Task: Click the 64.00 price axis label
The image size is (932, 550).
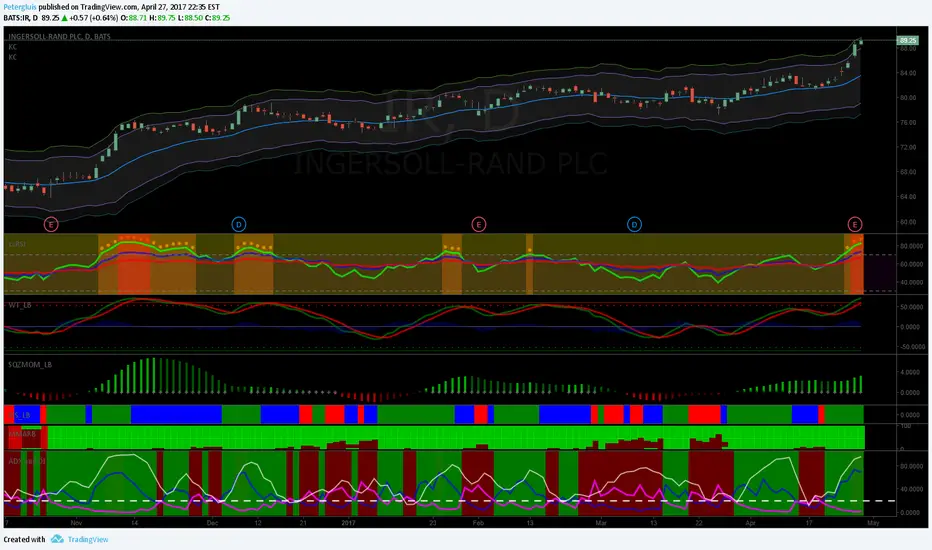Action: (x=908, y=197)
